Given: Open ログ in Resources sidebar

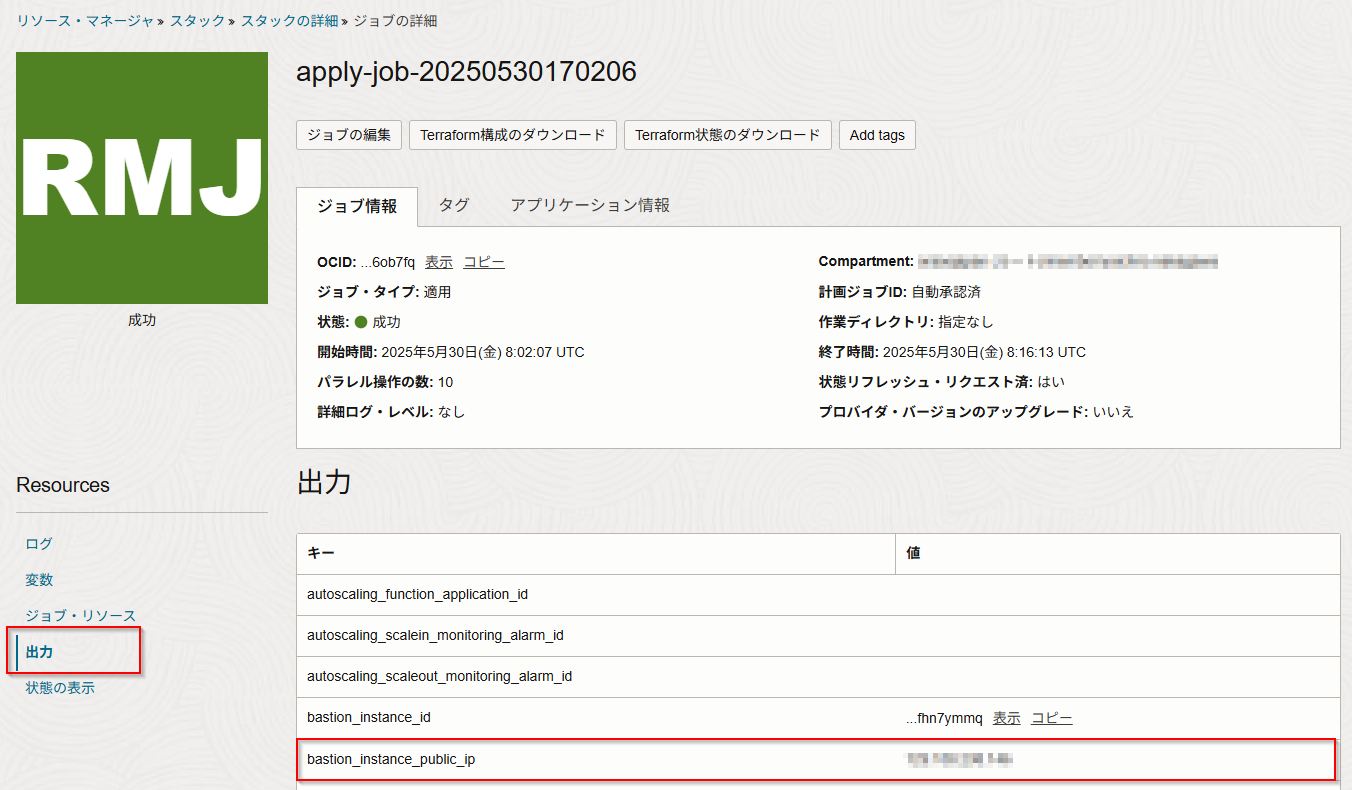Looking at the screenshot, I should pyautogui.click(x=39, y=544).
